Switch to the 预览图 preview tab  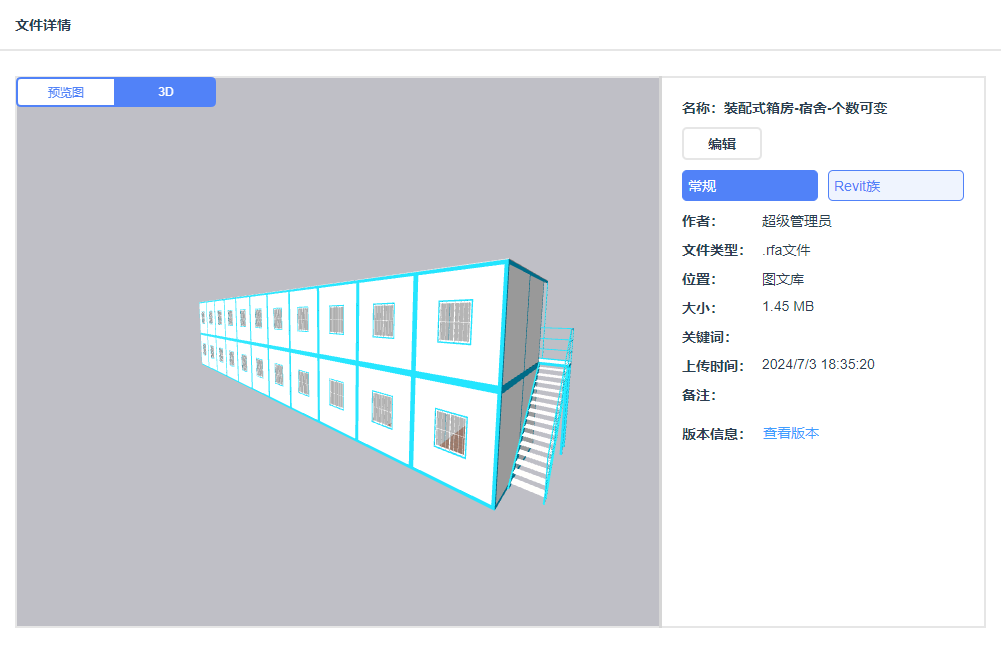pyautogui.click(x=65, y=91)
